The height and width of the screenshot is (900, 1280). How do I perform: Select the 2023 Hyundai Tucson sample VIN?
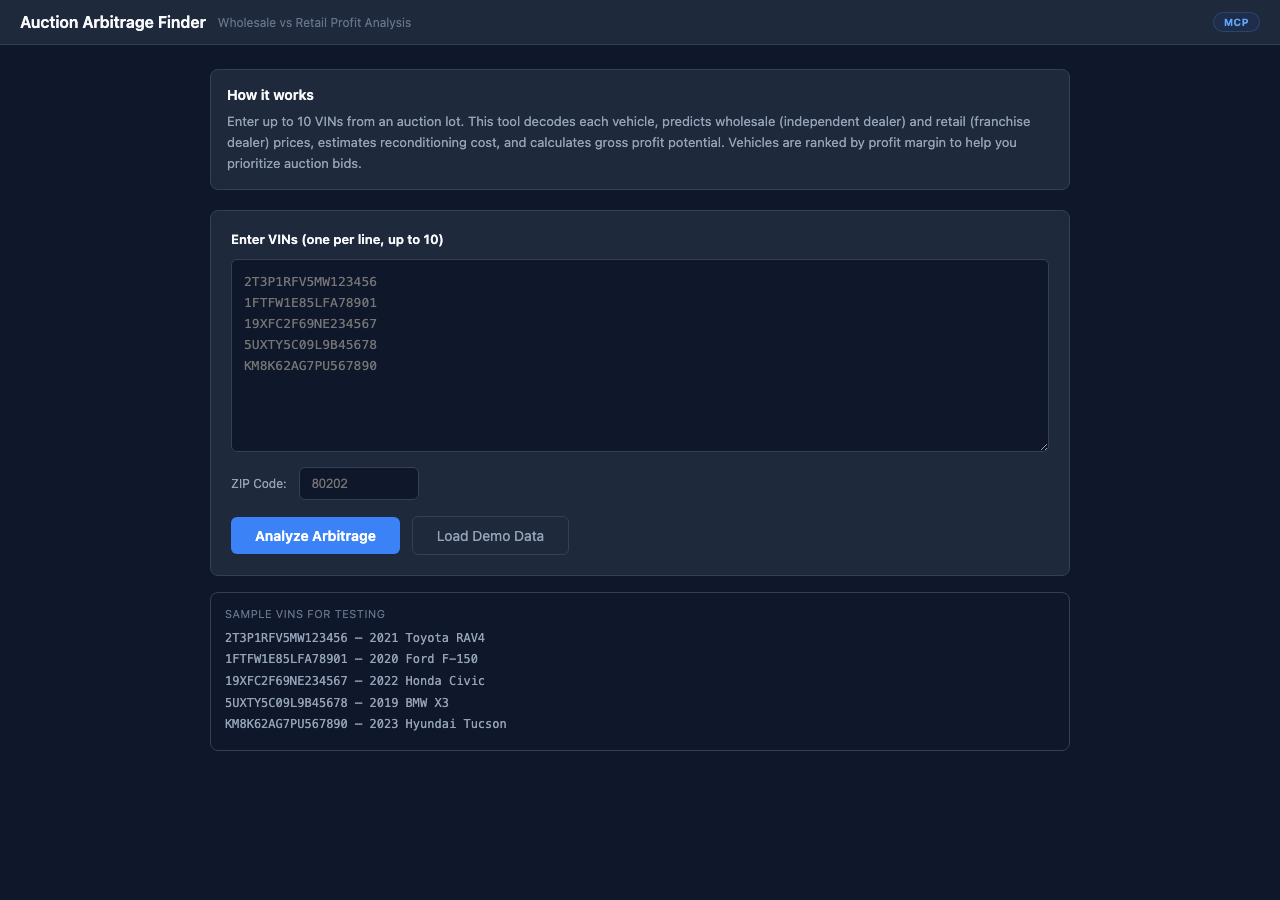coord(365,723)
